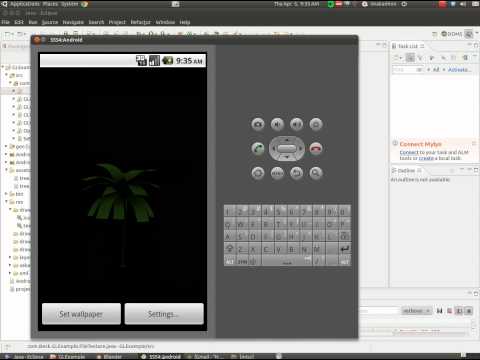This screenshot has height=360, width=480.
Task: Open the Navigate menu
Action: point(73,22)
